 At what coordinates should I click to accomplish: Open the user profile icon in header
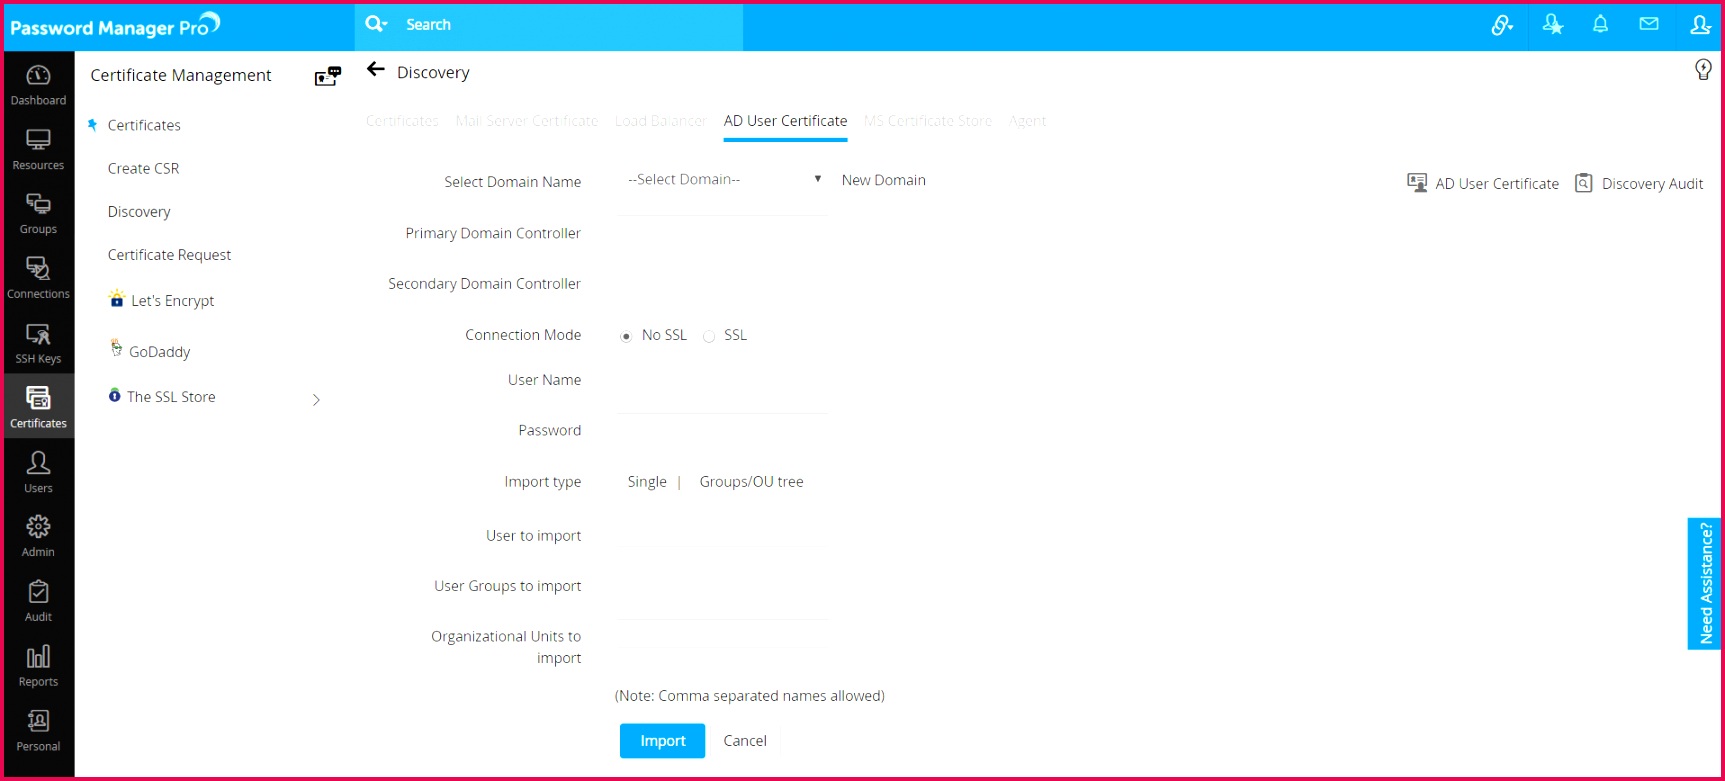[x=1700, y=25]
